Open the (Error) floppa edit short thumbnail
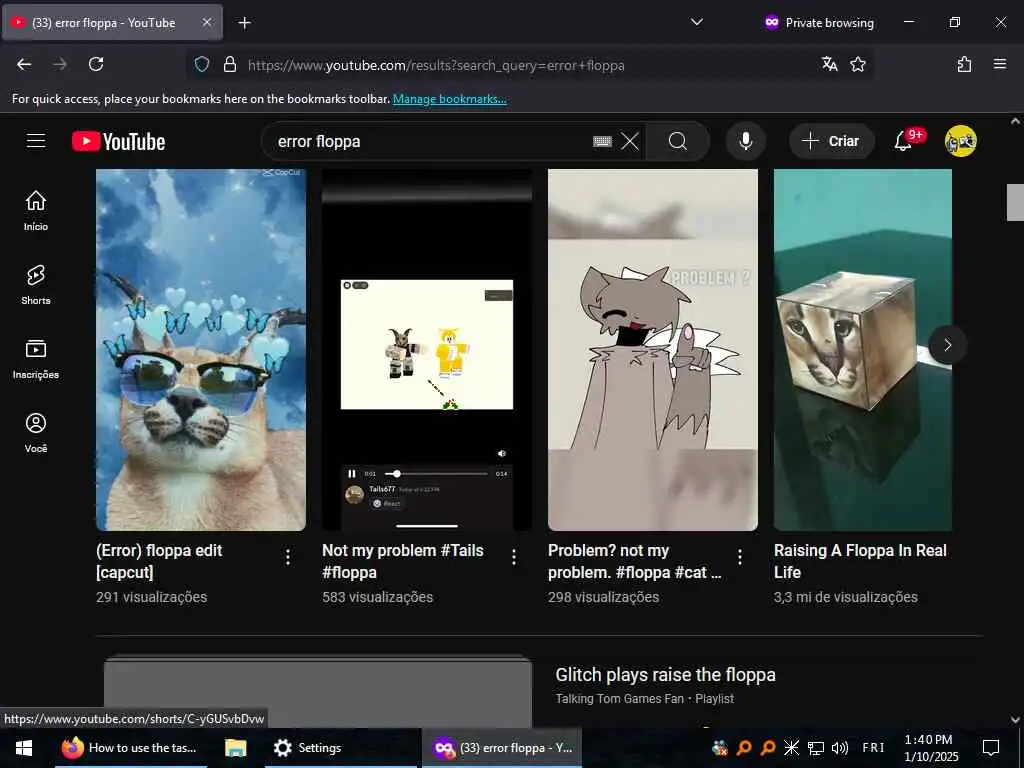Viewport: 1024px width, 768px height. tap(200, 349)
